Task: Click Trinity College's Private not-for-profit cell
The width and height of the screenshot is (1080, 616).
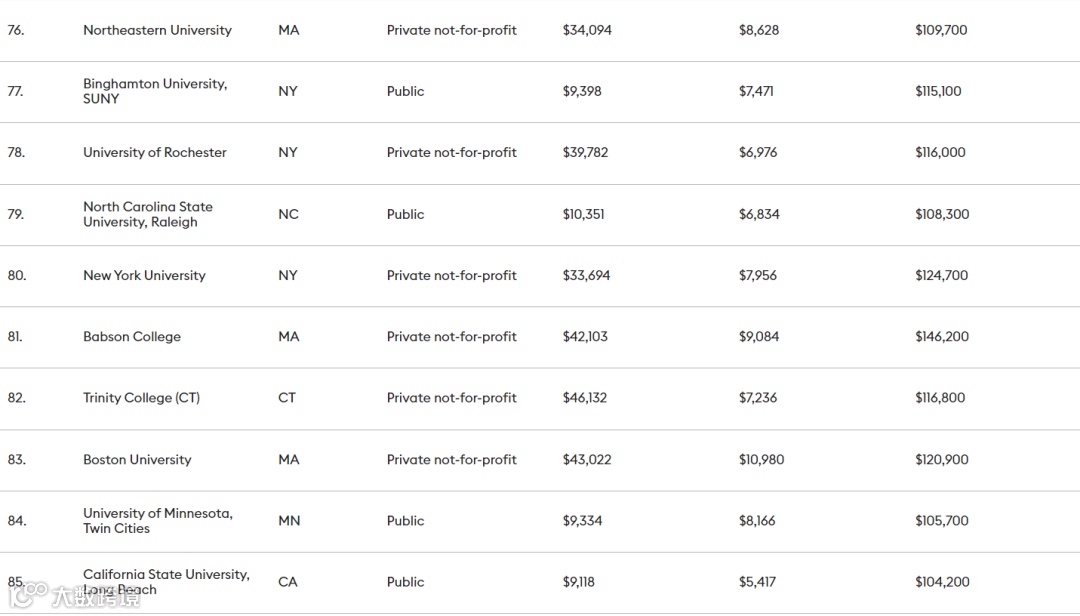Action: click(451, 397)
